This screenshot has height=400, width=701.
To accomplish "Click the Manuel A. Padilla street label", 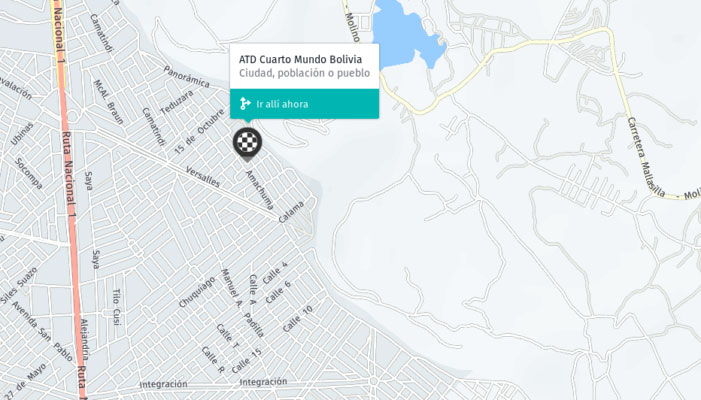I will pos(242,303).
